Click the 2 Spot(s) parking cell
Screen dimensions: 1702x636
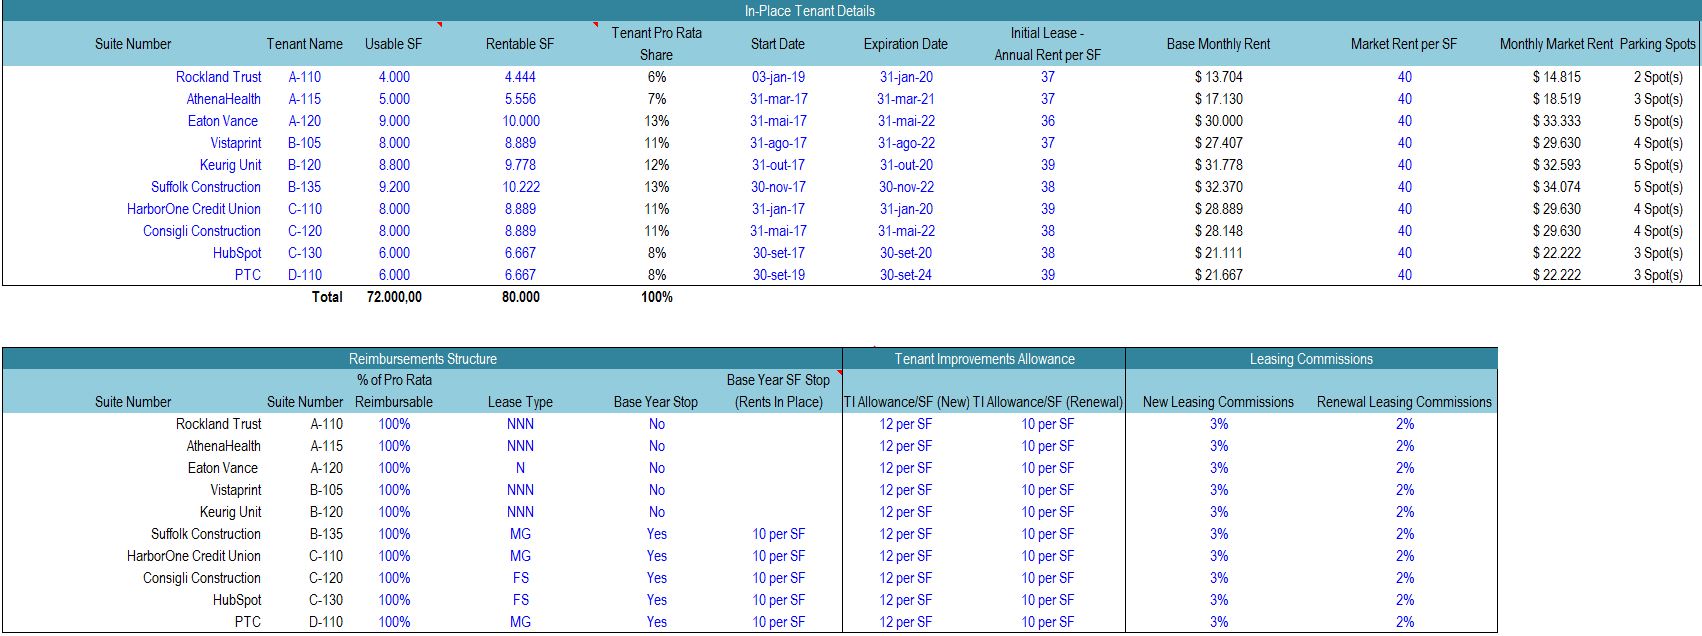[1658, 77]
